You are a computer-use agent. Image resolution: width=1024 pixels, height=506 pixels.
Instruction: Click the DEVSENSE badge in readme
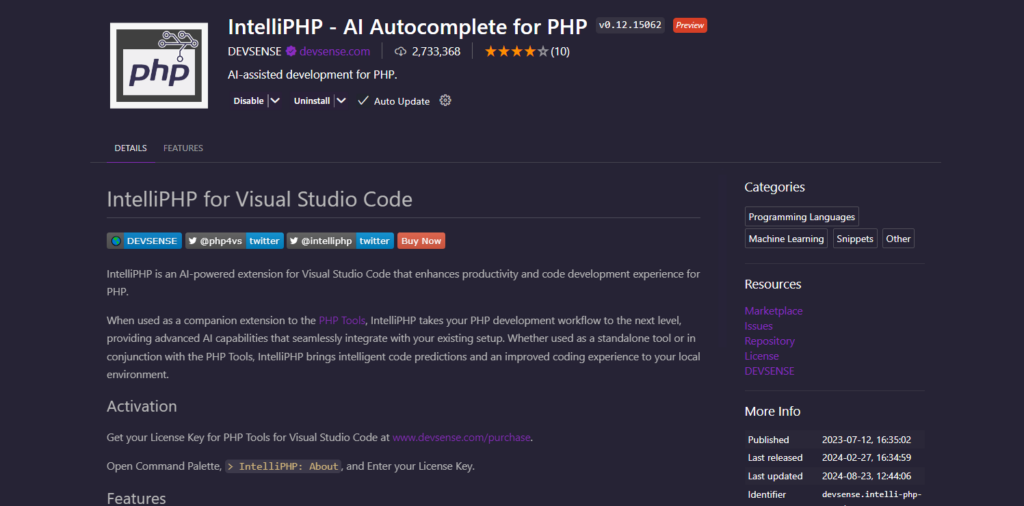tap(144, 240)
